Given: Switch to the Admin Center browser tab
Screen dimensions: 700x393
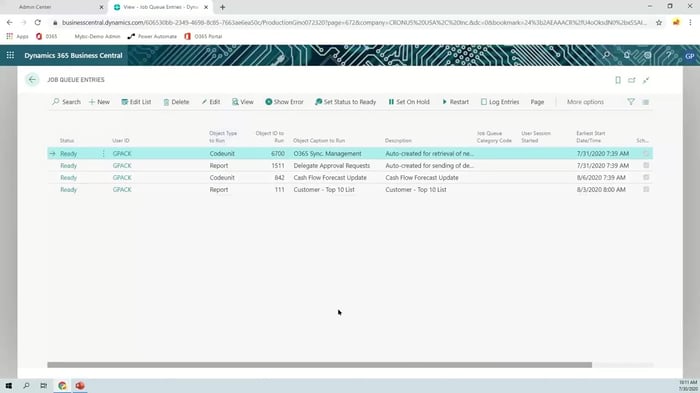Looking at the screenshot, I should [x=56, y=7].
